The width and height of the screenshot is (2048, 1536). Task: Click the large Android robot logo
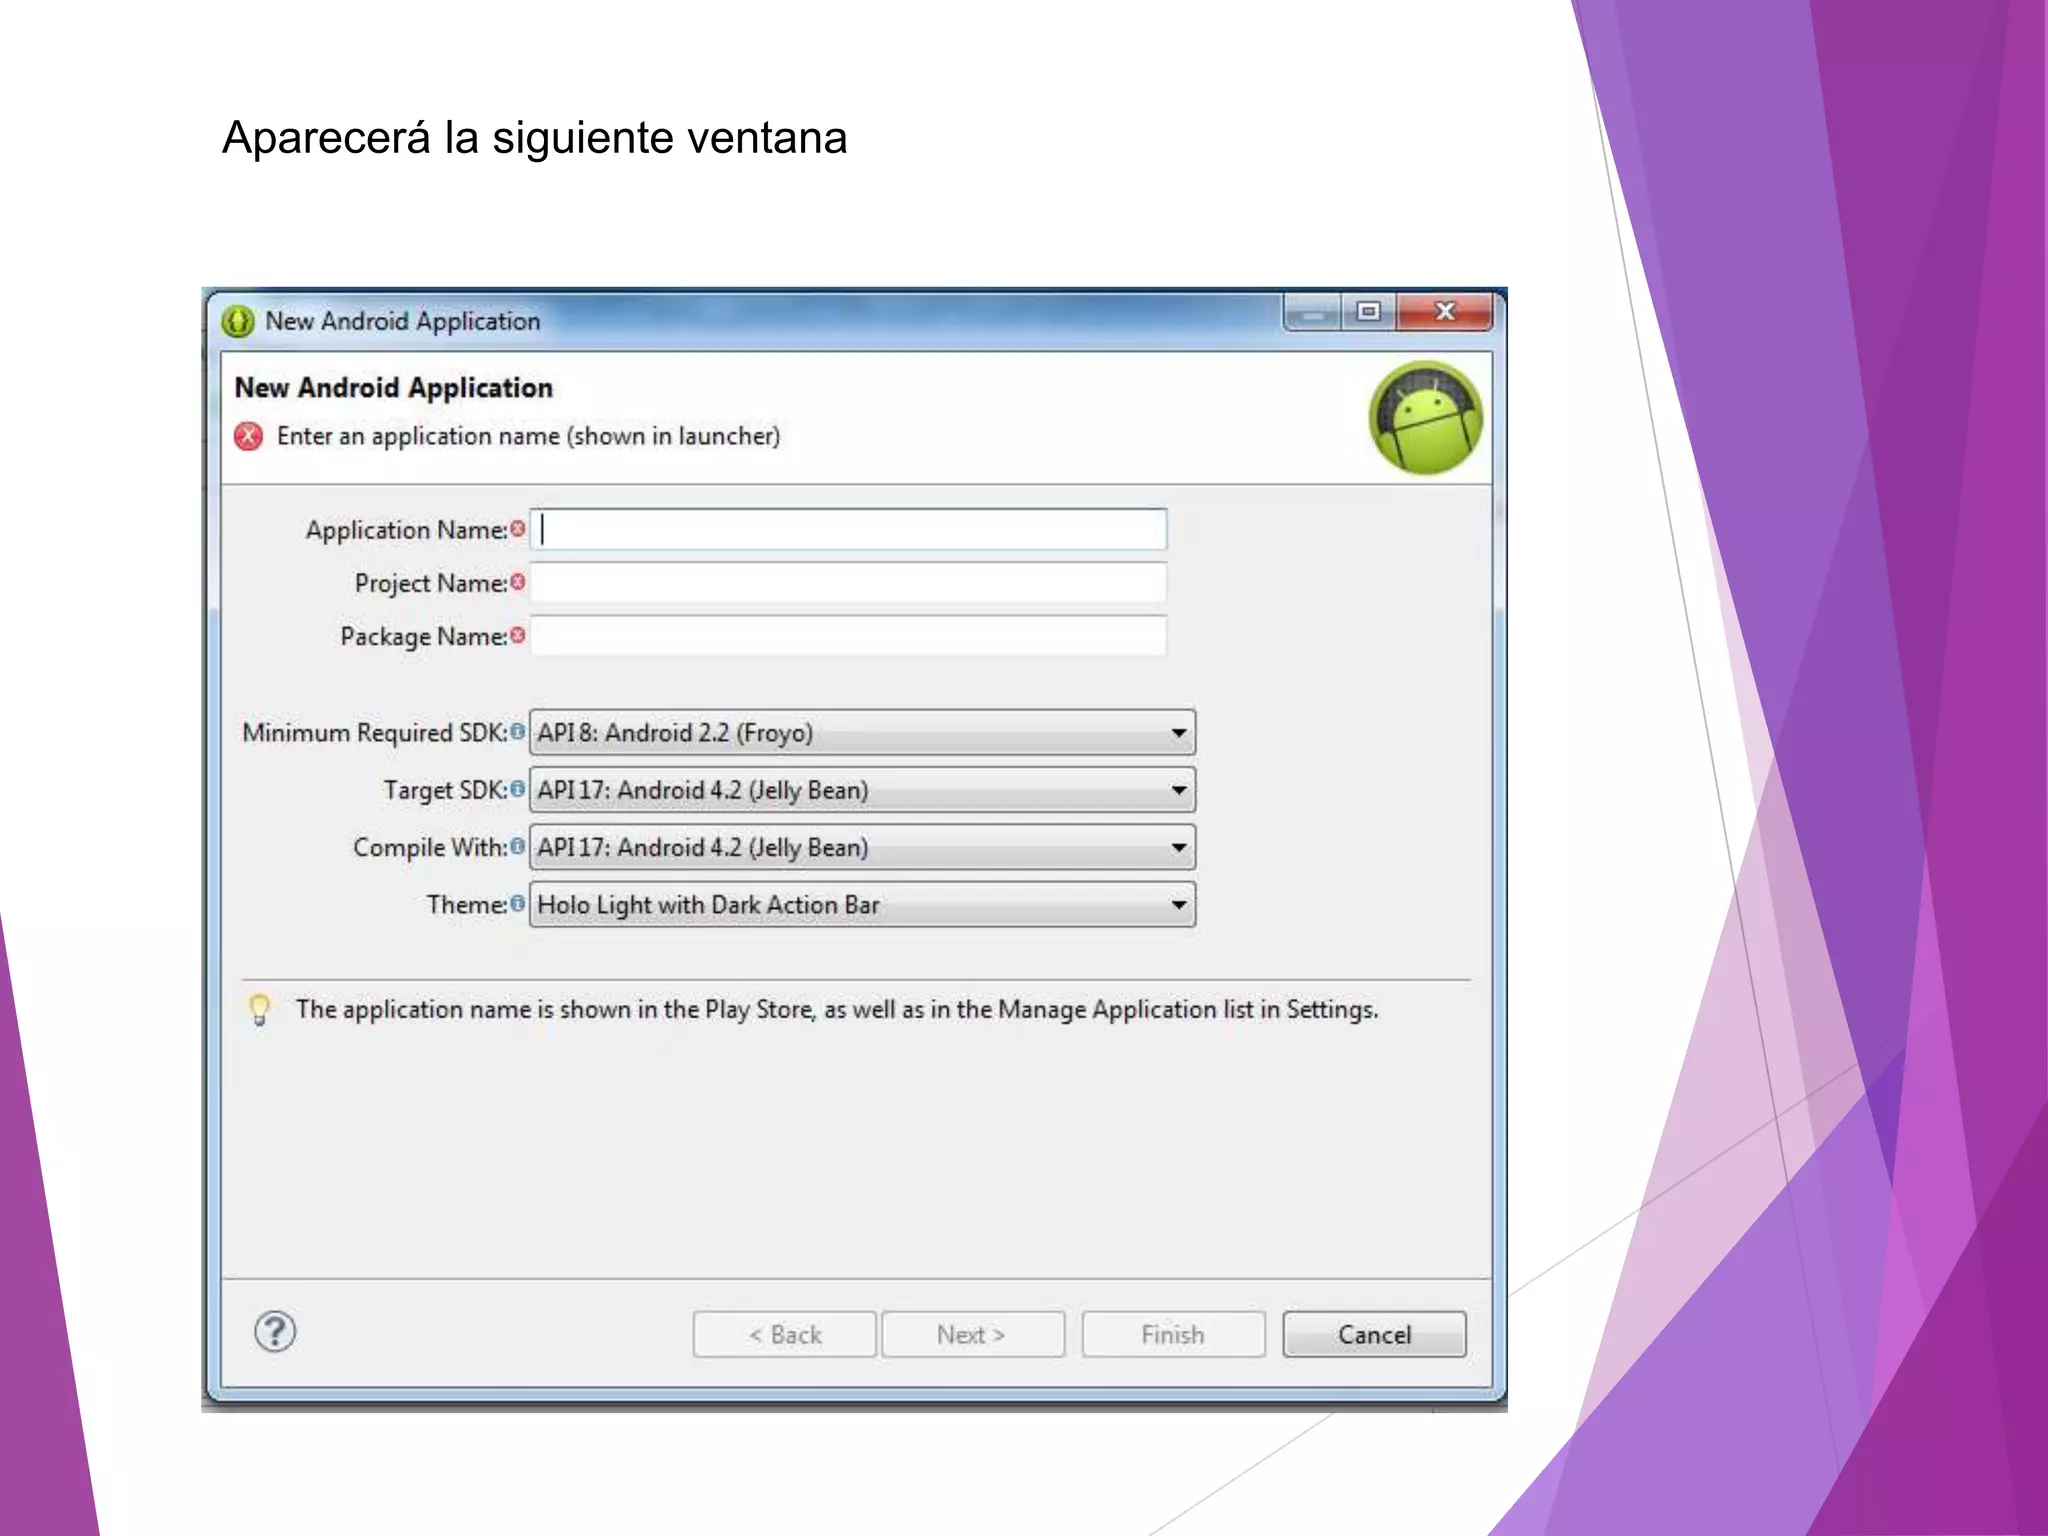(1425, 418)
